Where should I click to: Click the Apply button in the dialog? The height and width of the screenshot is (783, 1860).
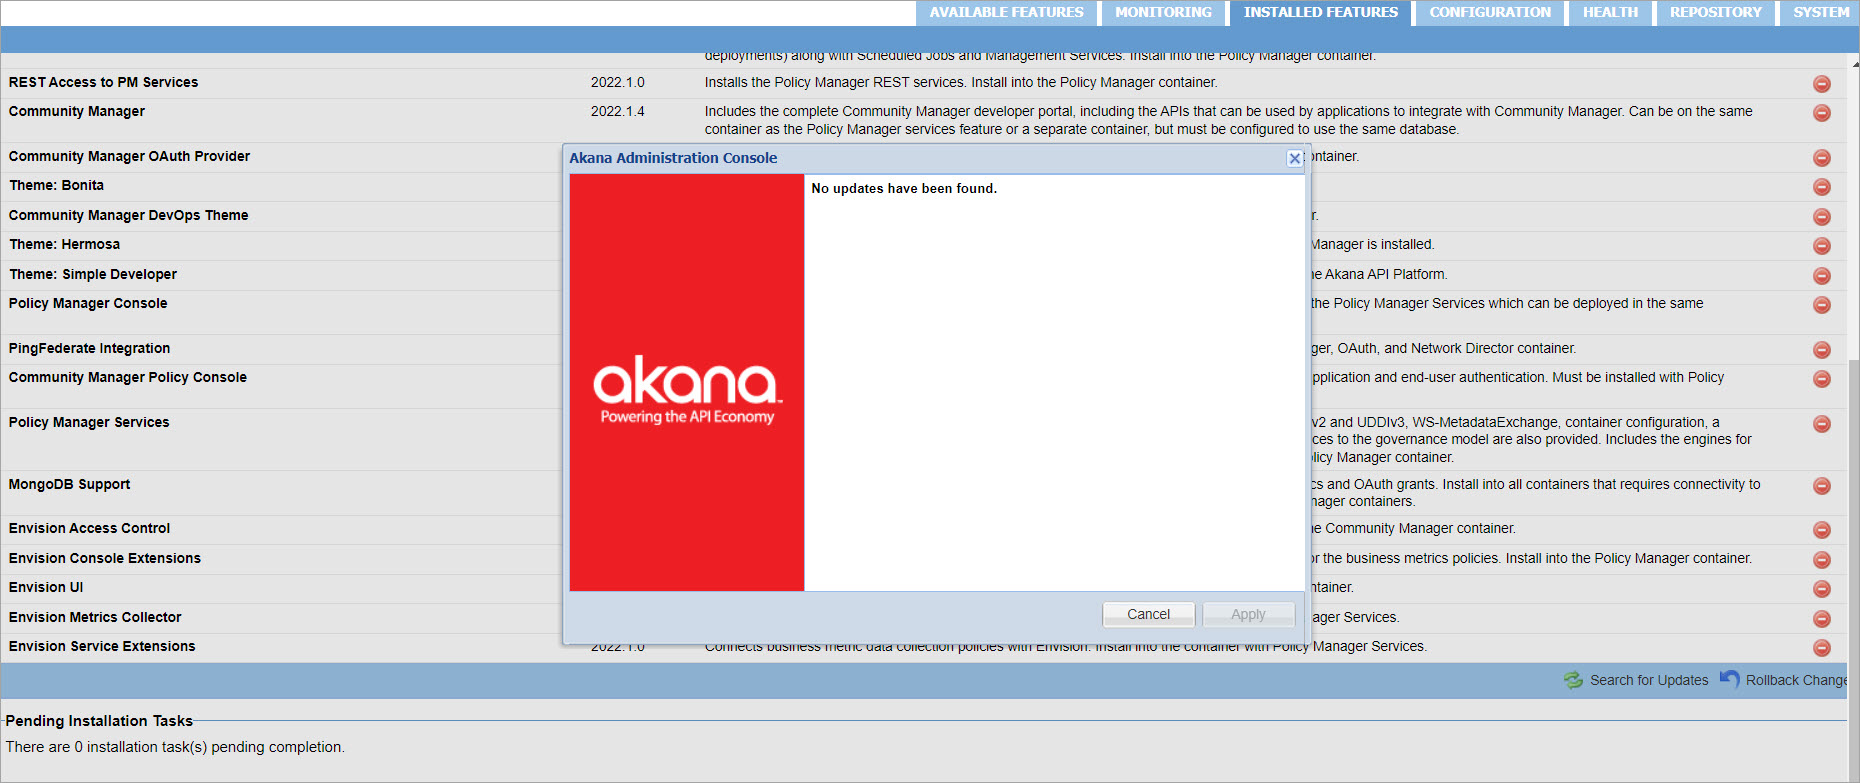coord(1248,614)
